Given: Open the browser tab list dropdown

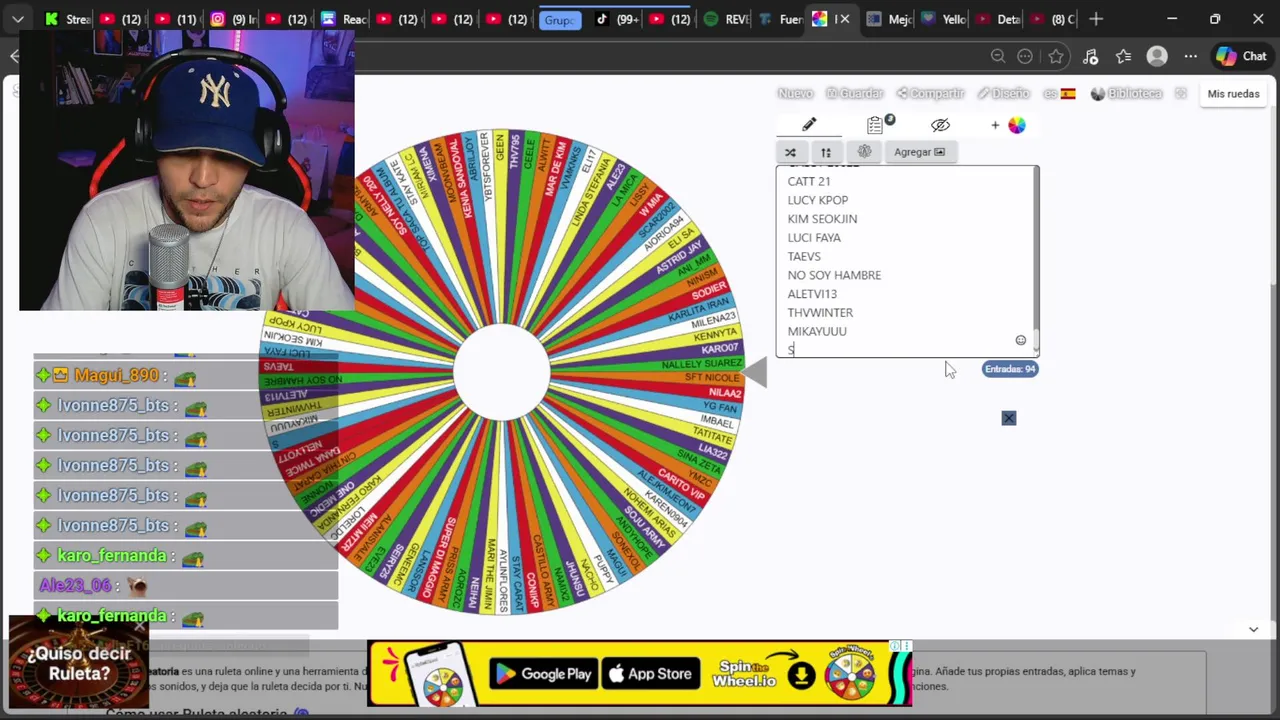Looking at the screenshot, I should point(18,19).
